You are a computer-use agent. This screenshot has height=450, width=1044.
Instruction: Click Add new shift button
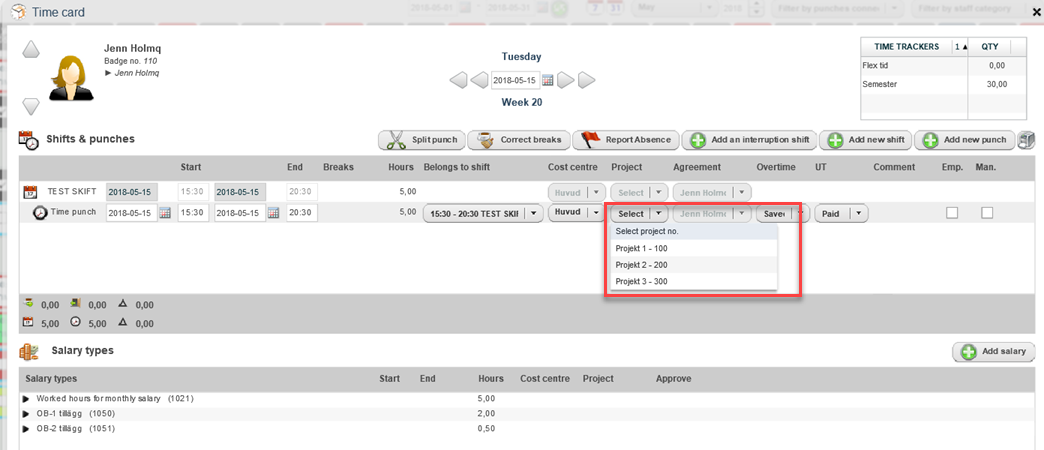866,140
